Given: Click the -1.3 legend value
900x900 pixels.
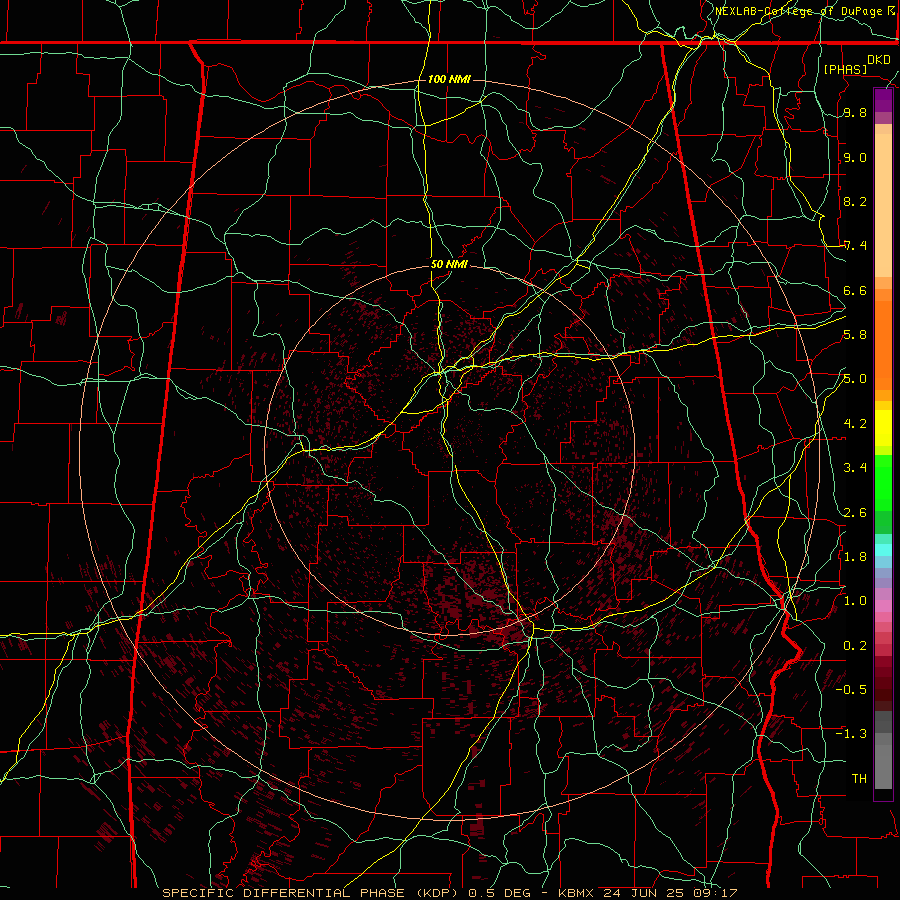Looking at the screenshot, I should click(x=851, y=734).
